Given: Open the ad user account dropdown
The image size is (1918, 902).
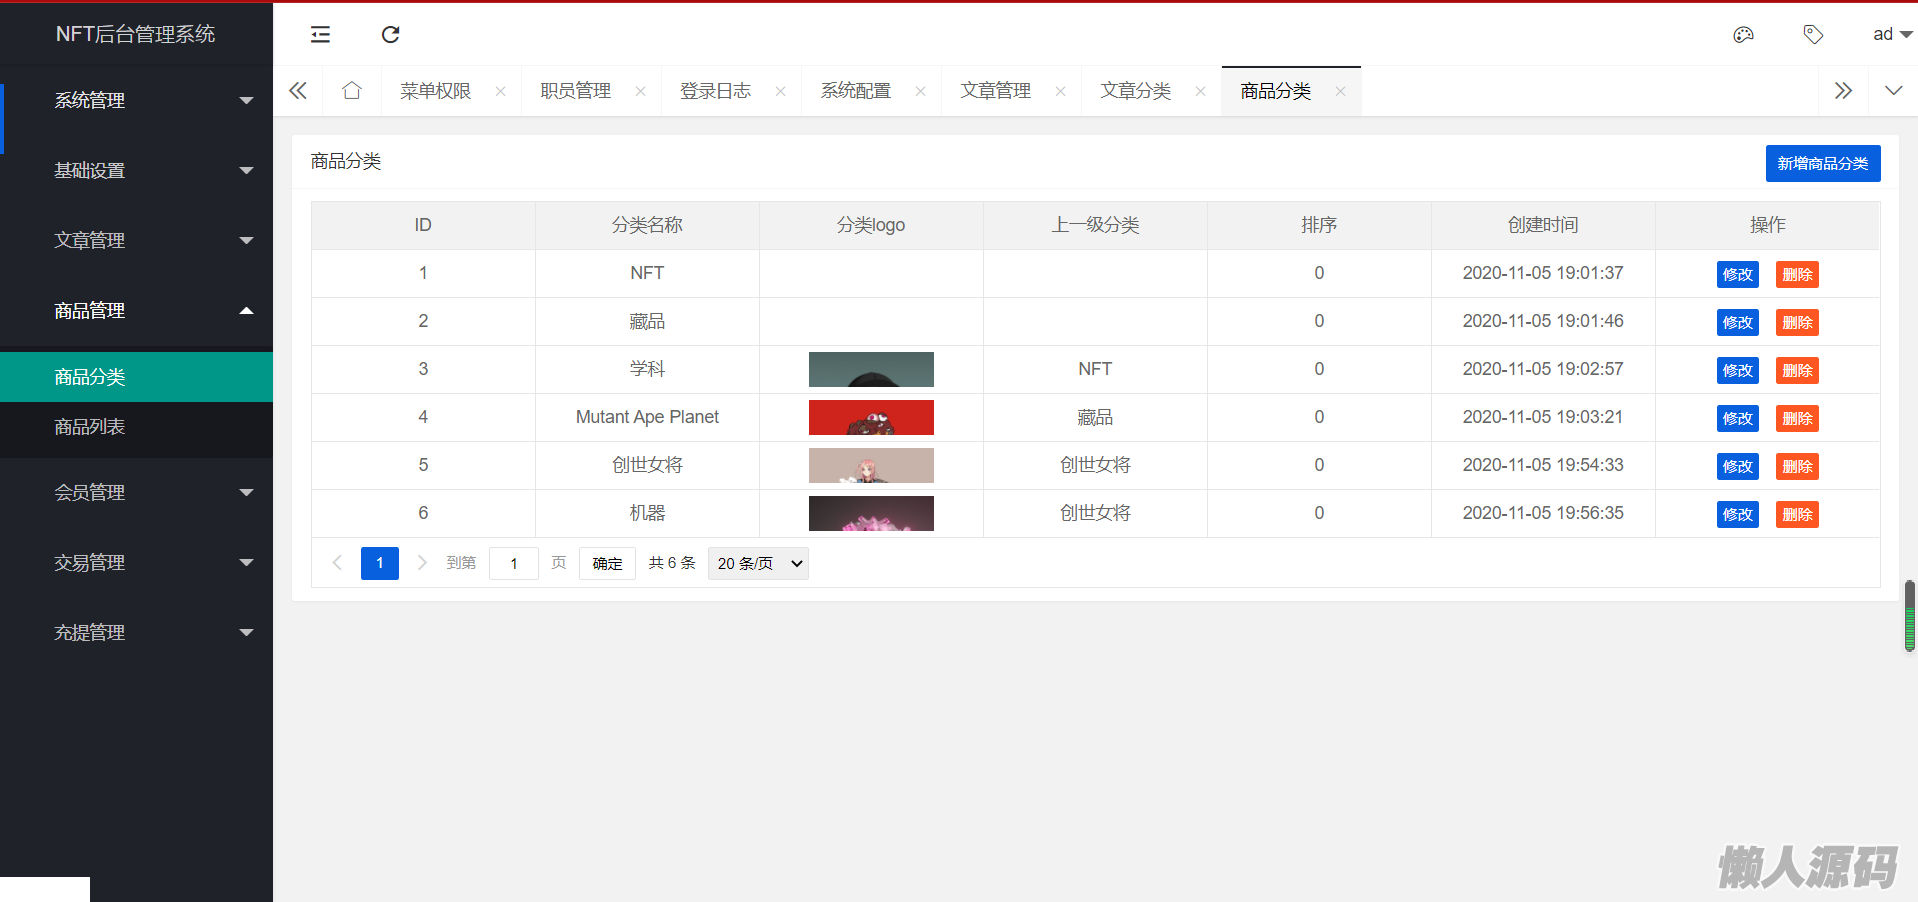Looking at the screenshot, I should point(1891,35).
